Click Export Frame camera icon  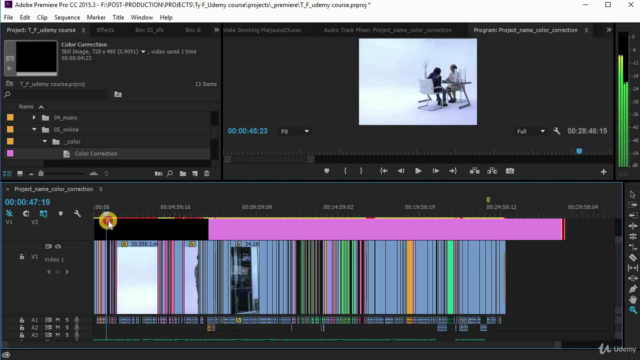[x=510, y=171]
